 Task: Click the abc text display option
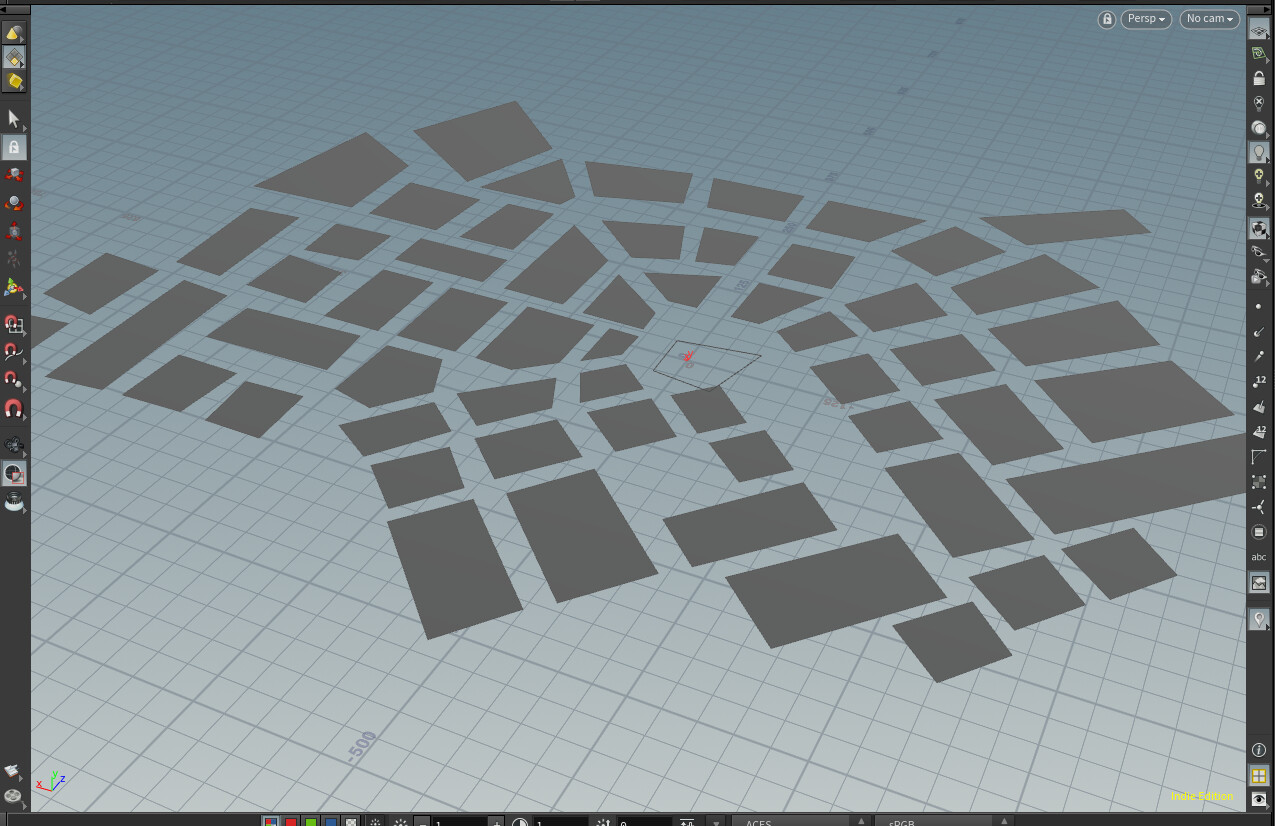click(x=1259, y=557)
